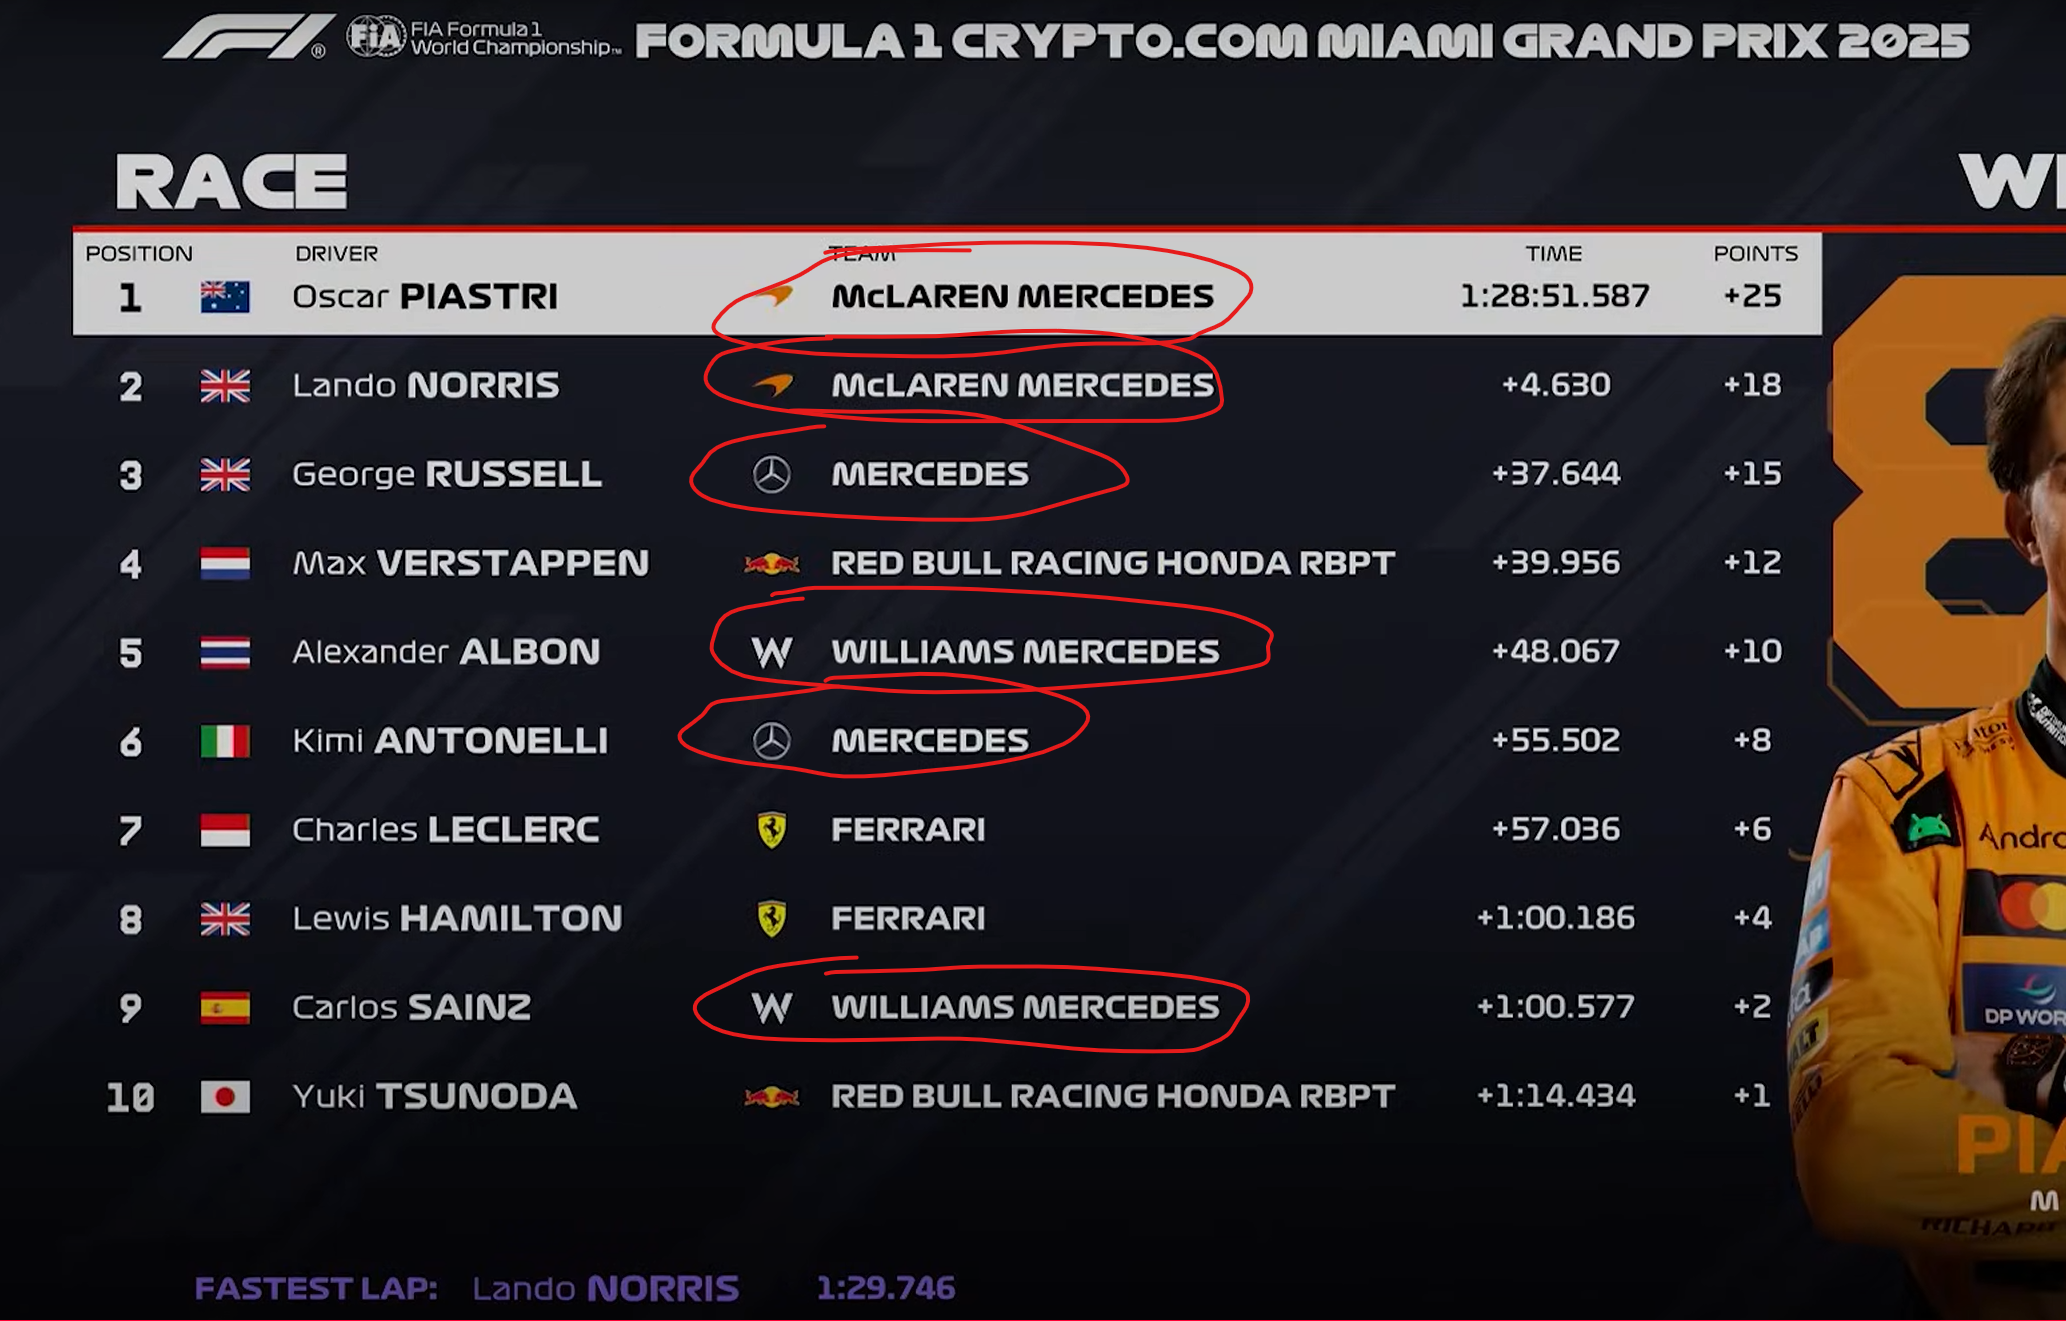Click the McLaren logo in Piastri's row
This screenshot has width=2066, height=1321.
[772, 297]
